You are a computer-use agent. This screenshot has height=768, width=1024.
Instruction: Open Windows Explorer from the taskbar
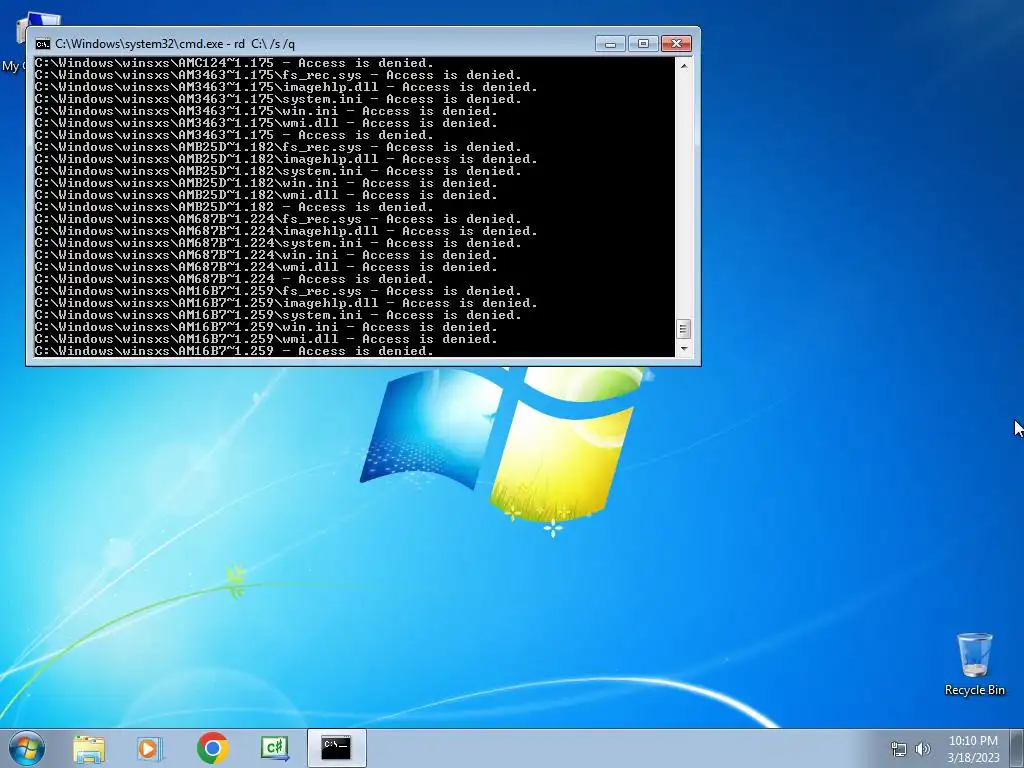(89, 748)
